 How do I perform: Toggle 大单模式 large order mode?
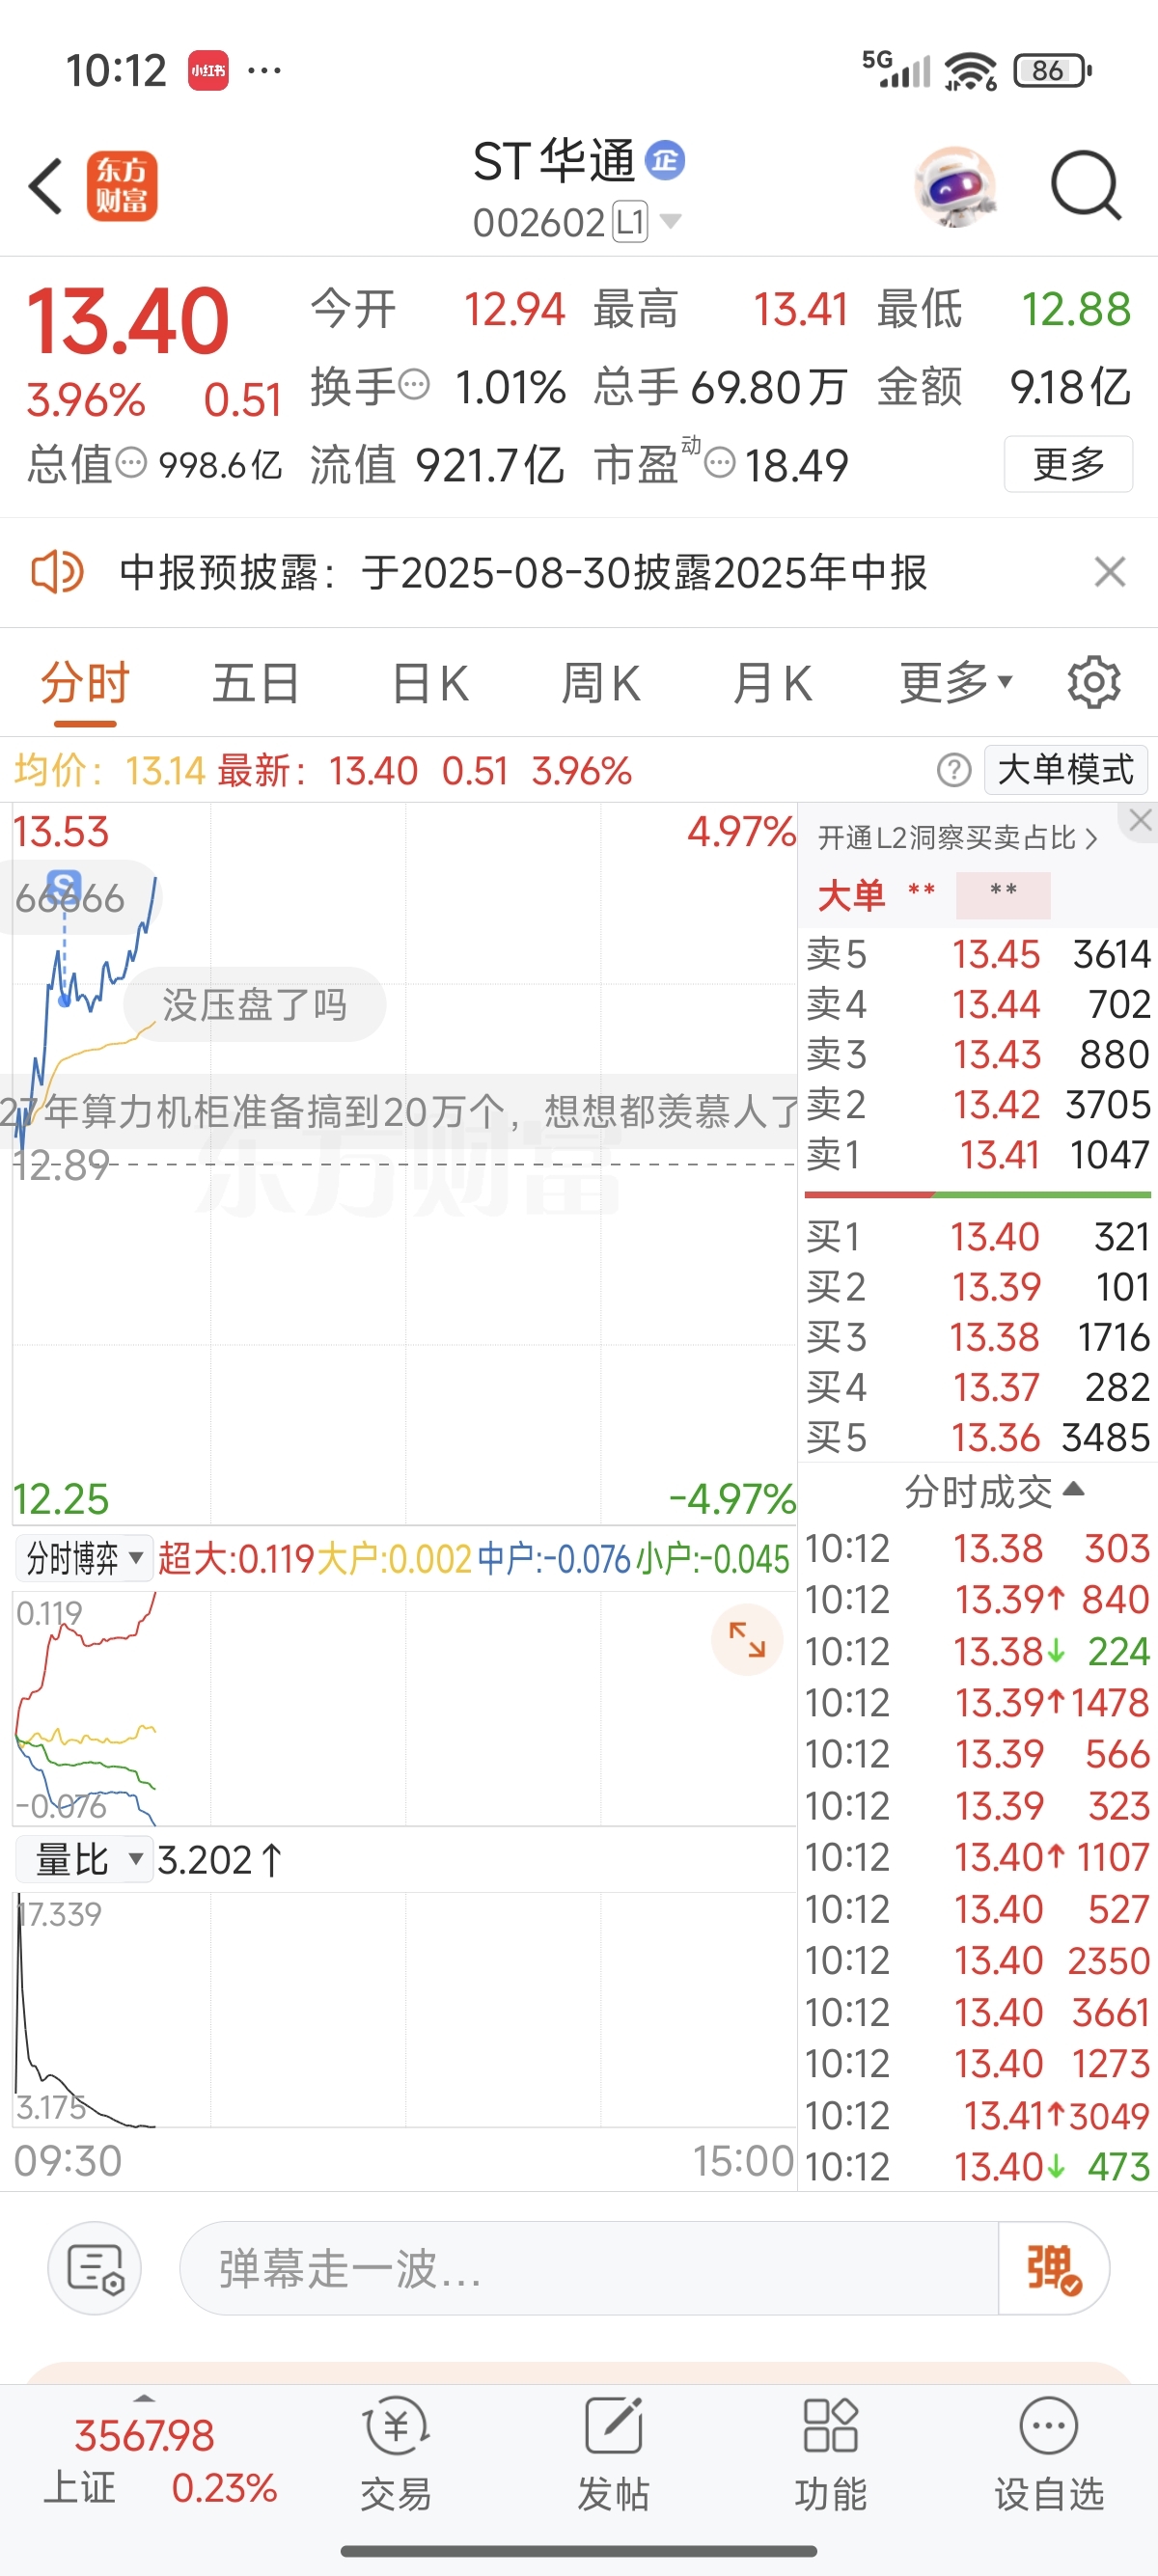pos(1065,770)
